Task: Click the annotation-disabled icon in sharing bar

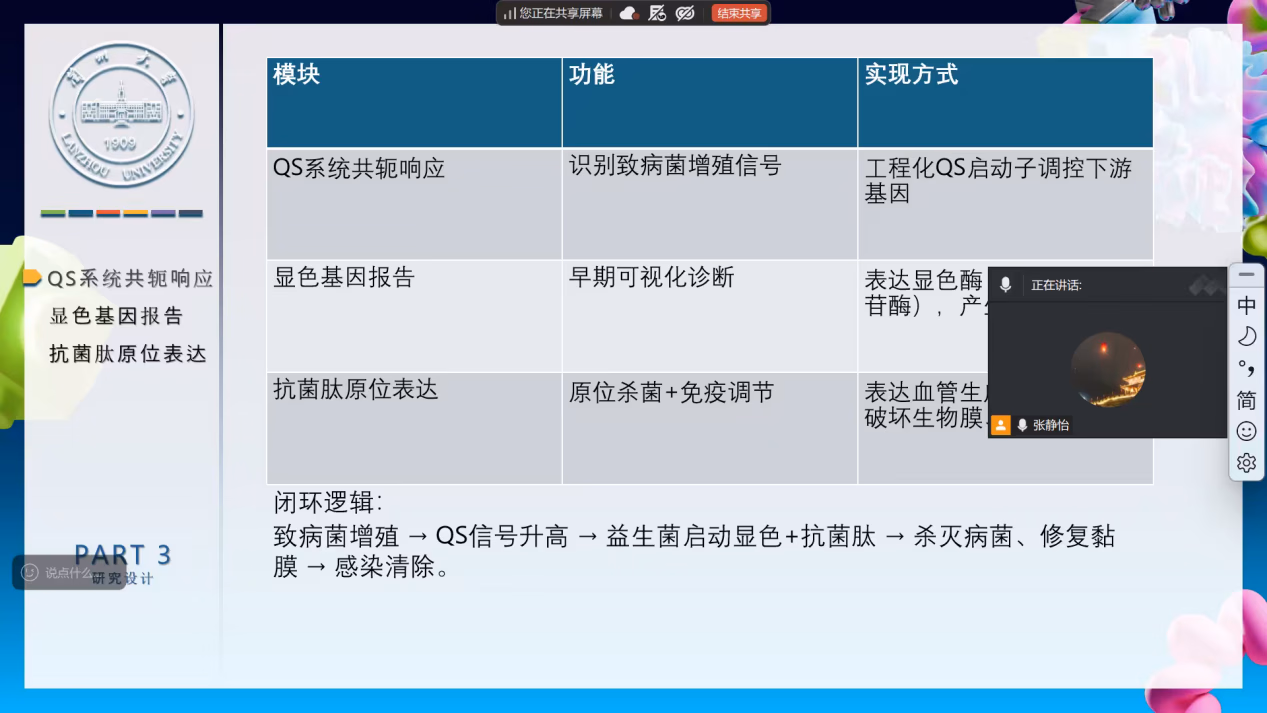Action: (657, 13)
